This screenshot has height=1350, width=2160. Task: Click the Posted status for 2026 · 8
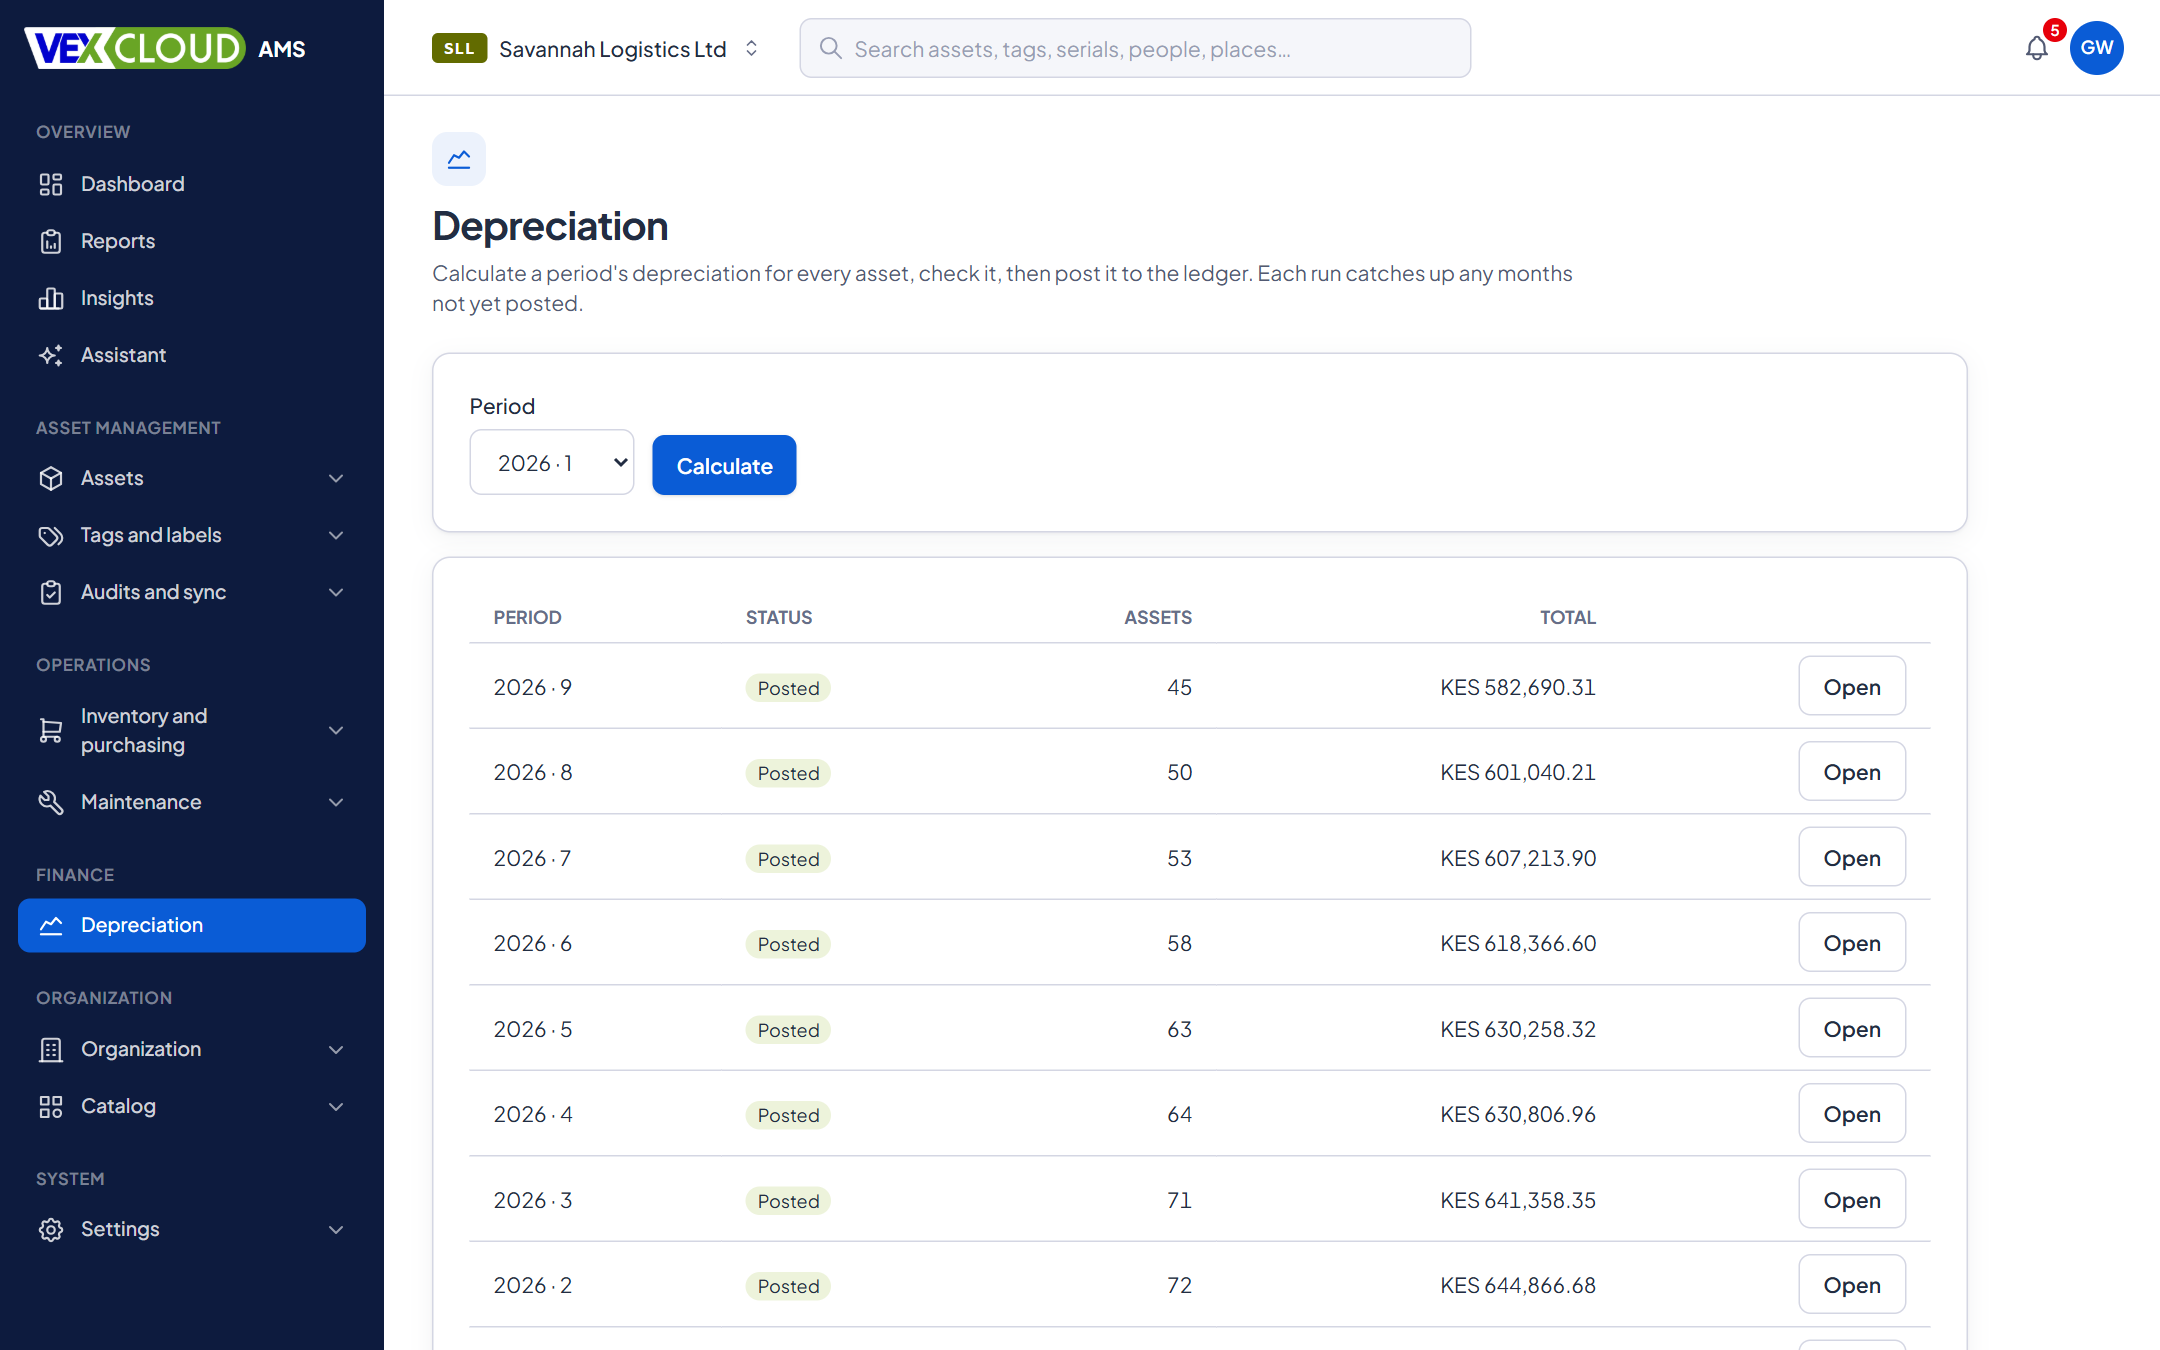tap(788, 773)
